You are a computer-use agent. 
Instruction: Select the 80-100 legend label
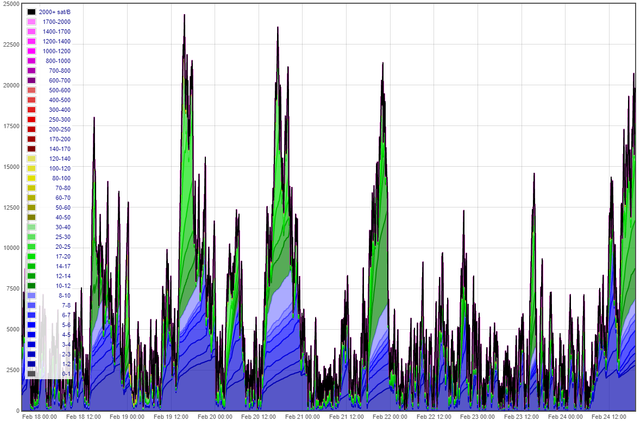point(61,178)
